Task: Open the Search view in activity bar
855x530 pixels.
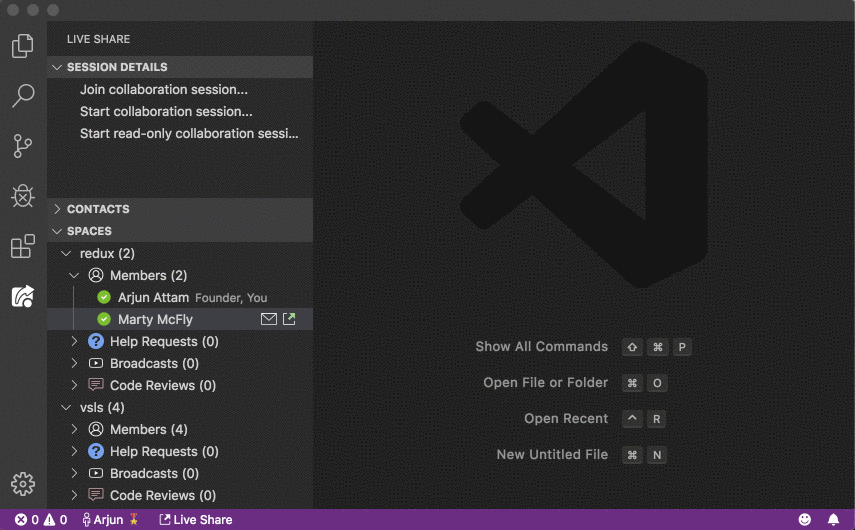Action: pyautogui.click(x=22, y=96)
